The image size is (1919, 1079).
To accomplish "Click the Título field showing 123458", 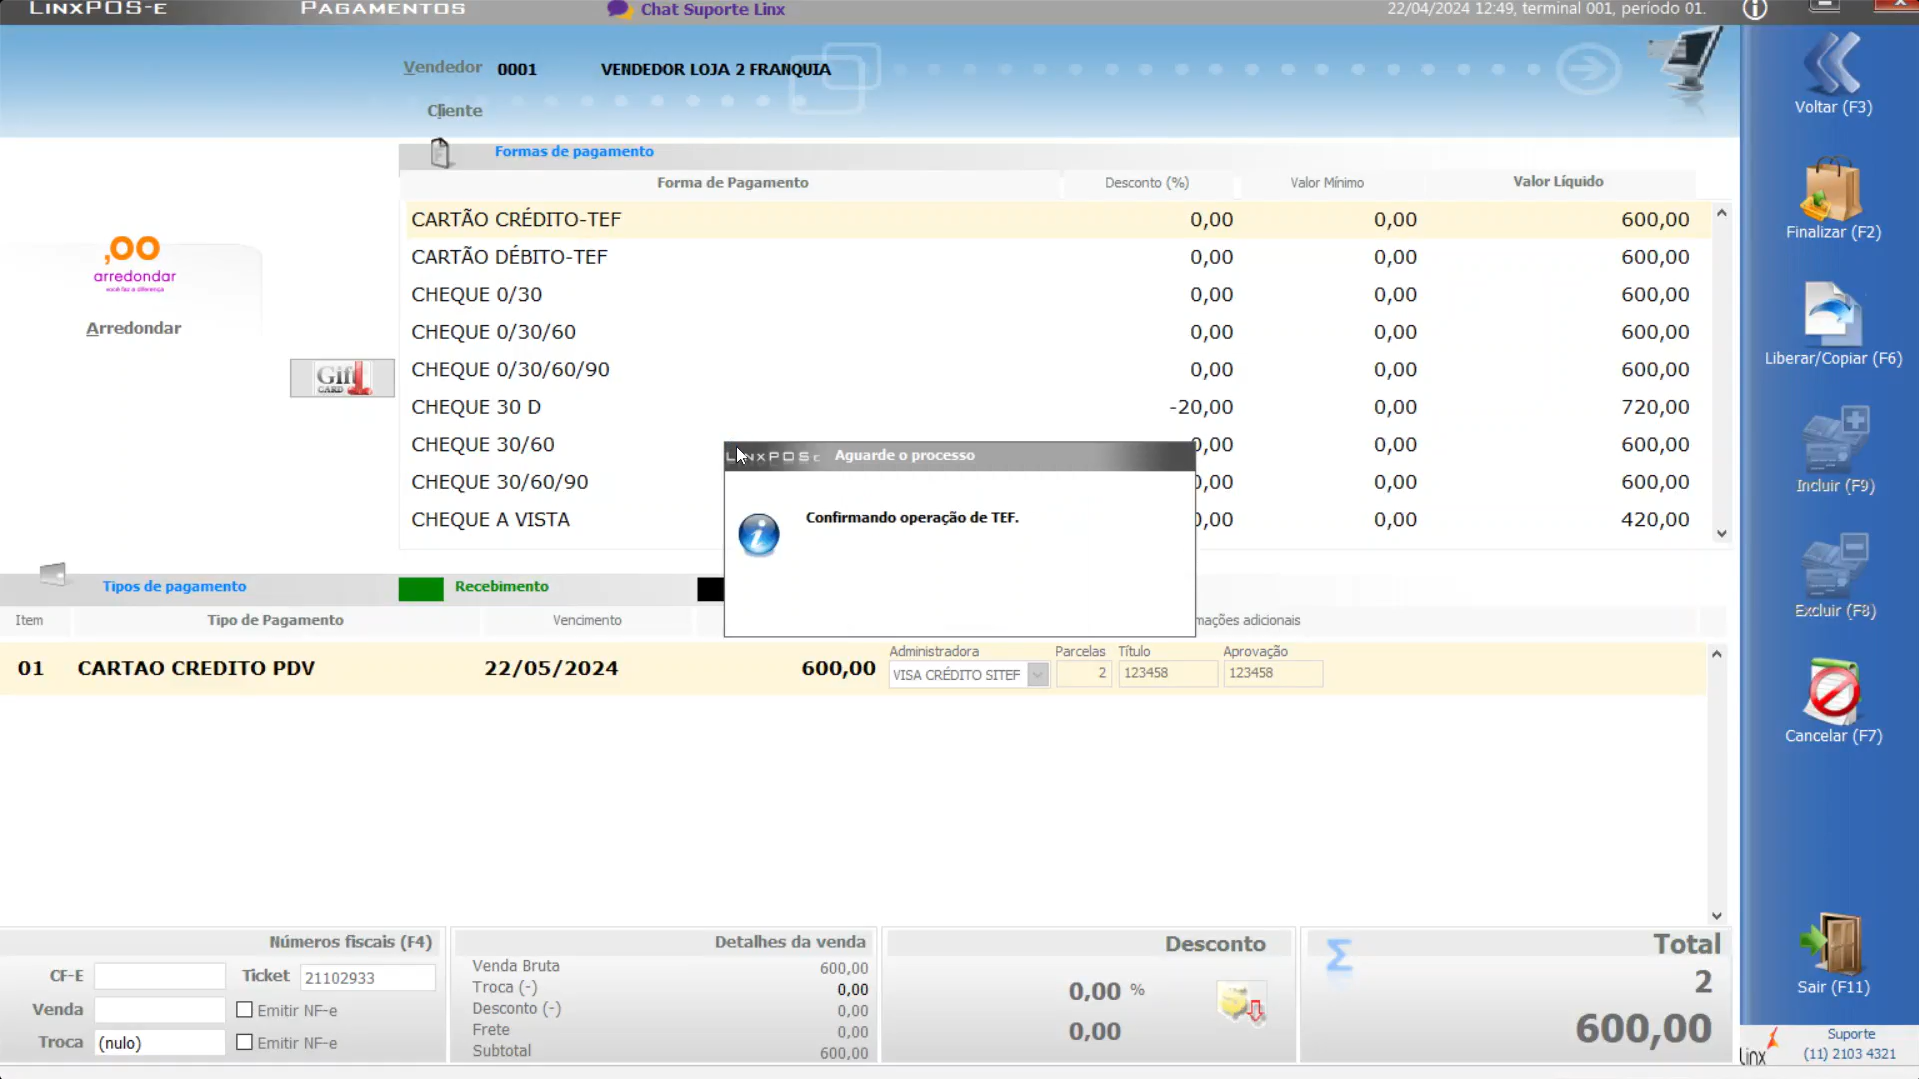I will [1167, 674].
